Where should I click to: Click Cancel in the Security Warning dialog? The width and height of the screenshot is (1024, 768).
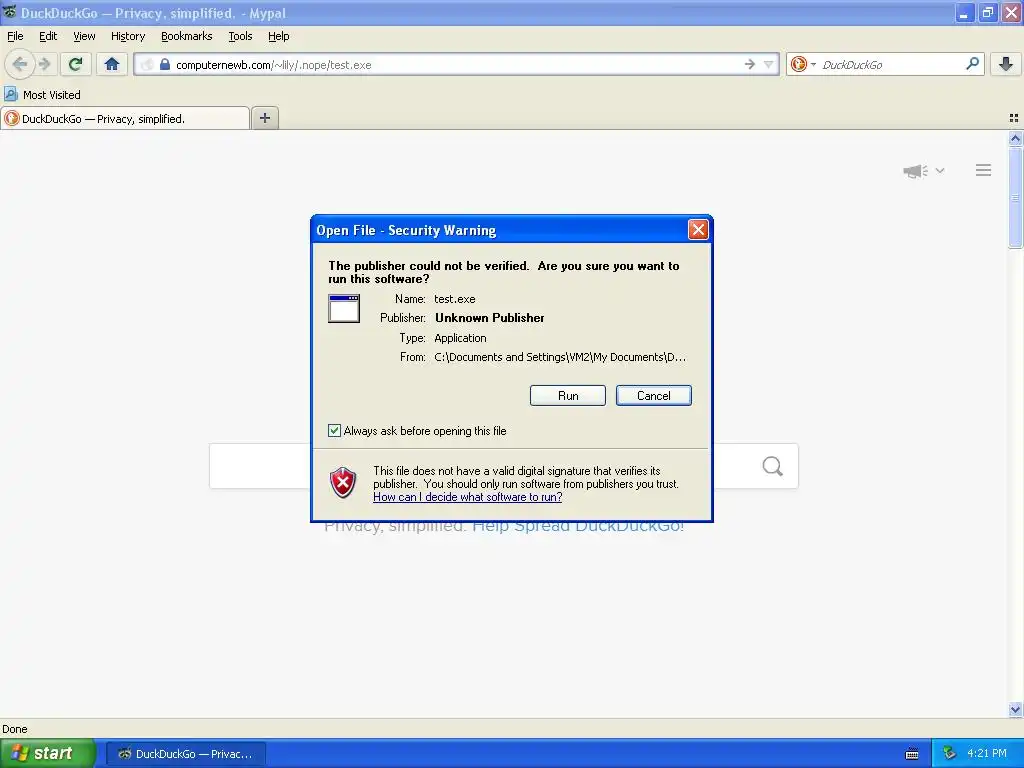click(654, 396)
